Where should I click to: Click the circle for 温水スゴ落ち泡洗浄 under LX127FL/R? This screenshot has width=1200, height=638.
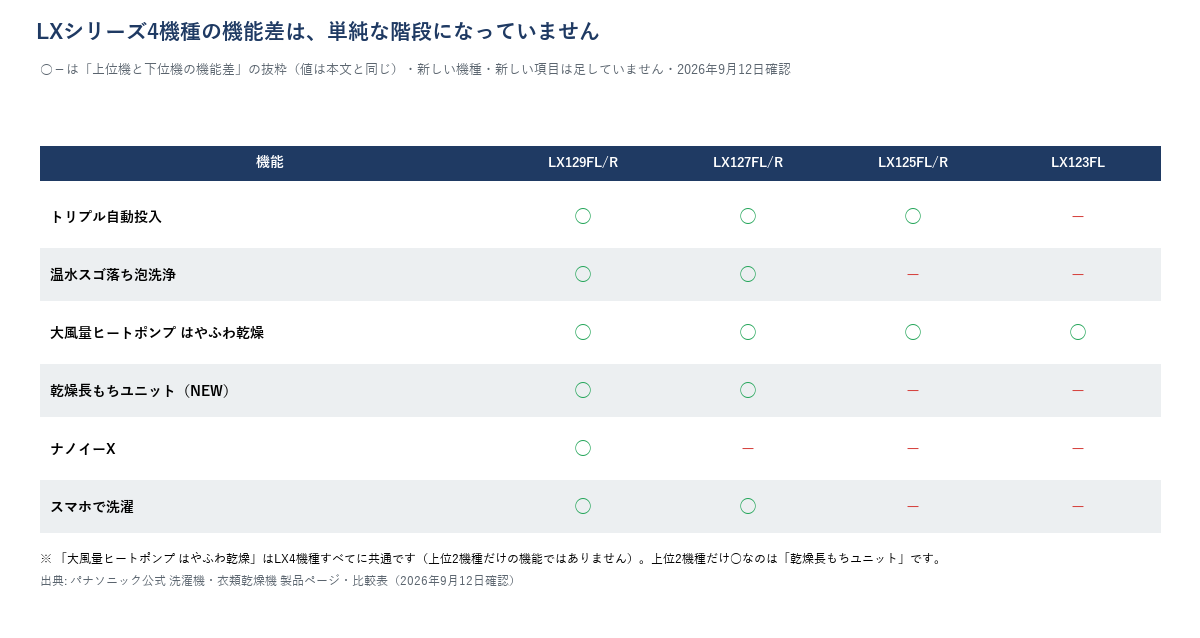click(x=748, y=274)
